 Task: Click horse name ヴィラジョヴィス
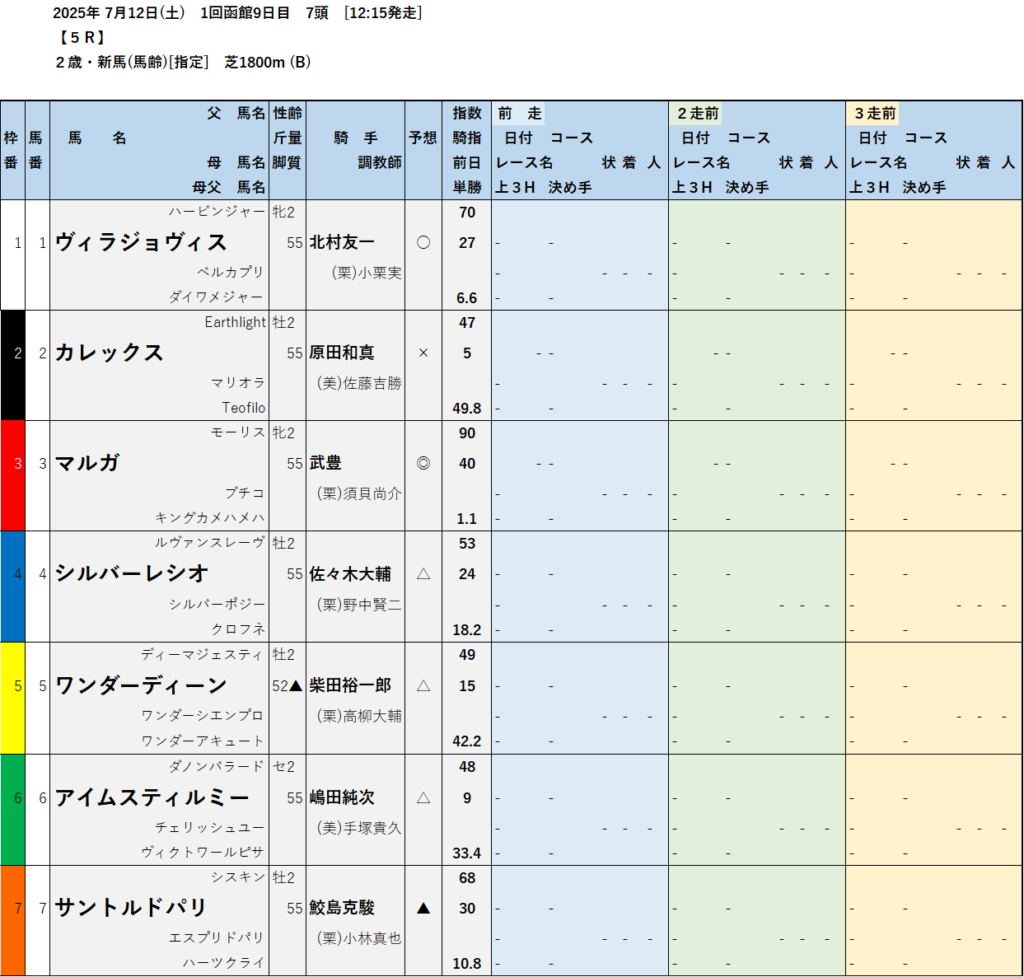click(141, 242)
